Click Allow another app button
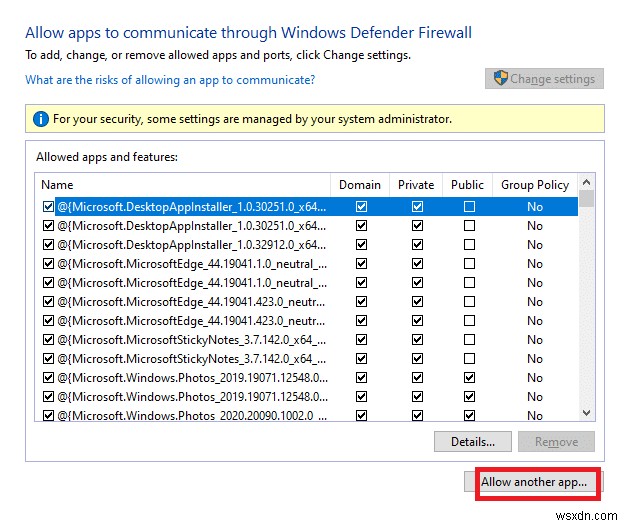 tap(534, 481)
